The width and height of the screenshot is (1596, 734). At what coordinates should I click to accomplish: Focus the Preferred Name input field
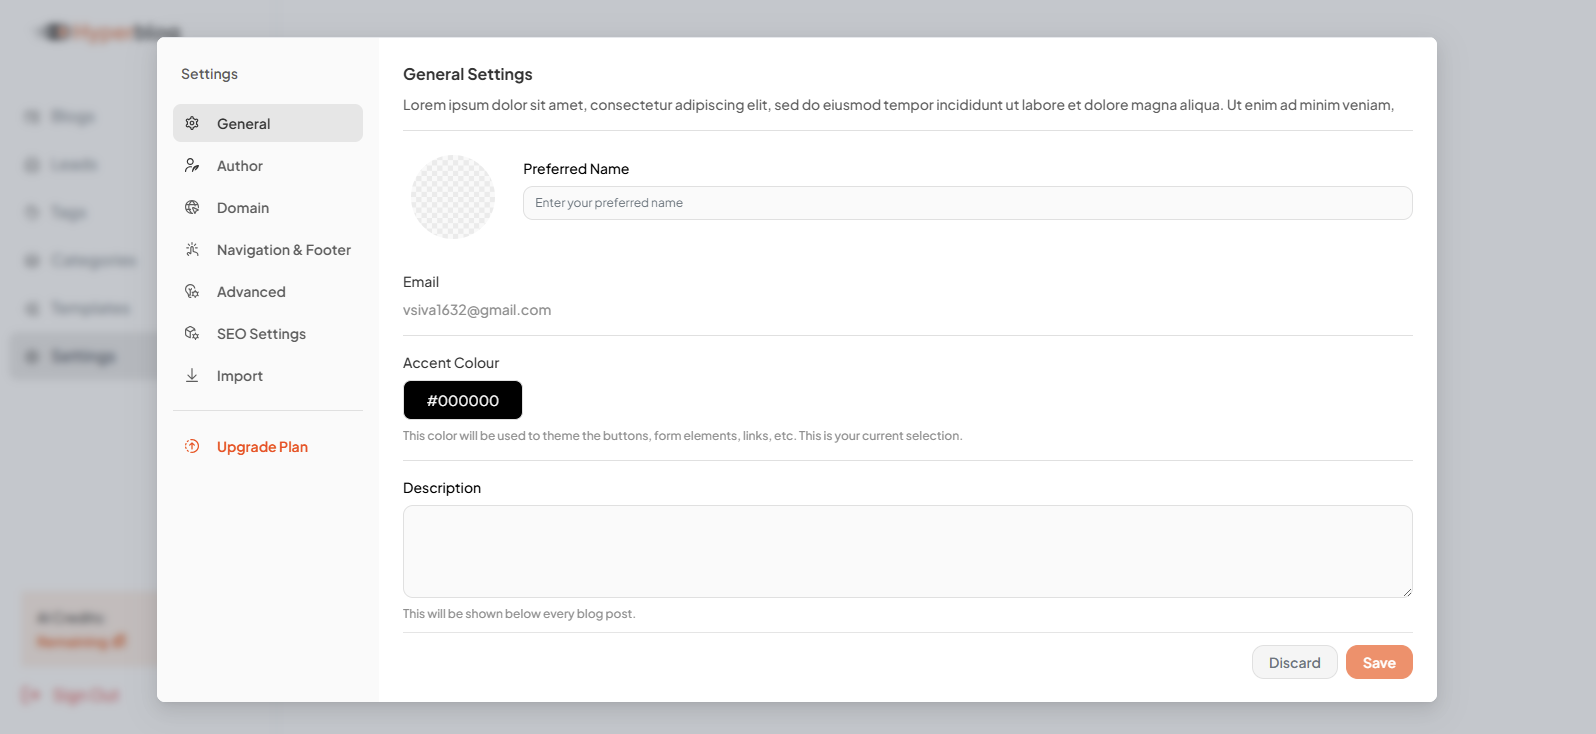(x=968, y=203)
